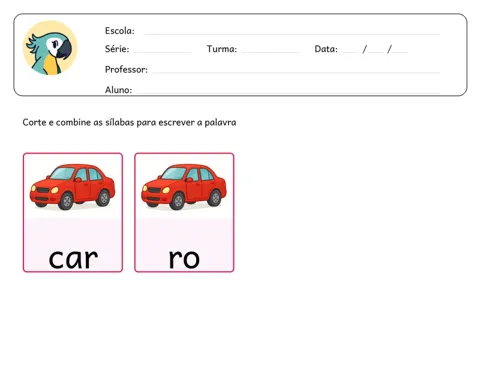Click the month blank in date field
The height and width of the screenshot is (384, 480).
click(x=376, y=52)
